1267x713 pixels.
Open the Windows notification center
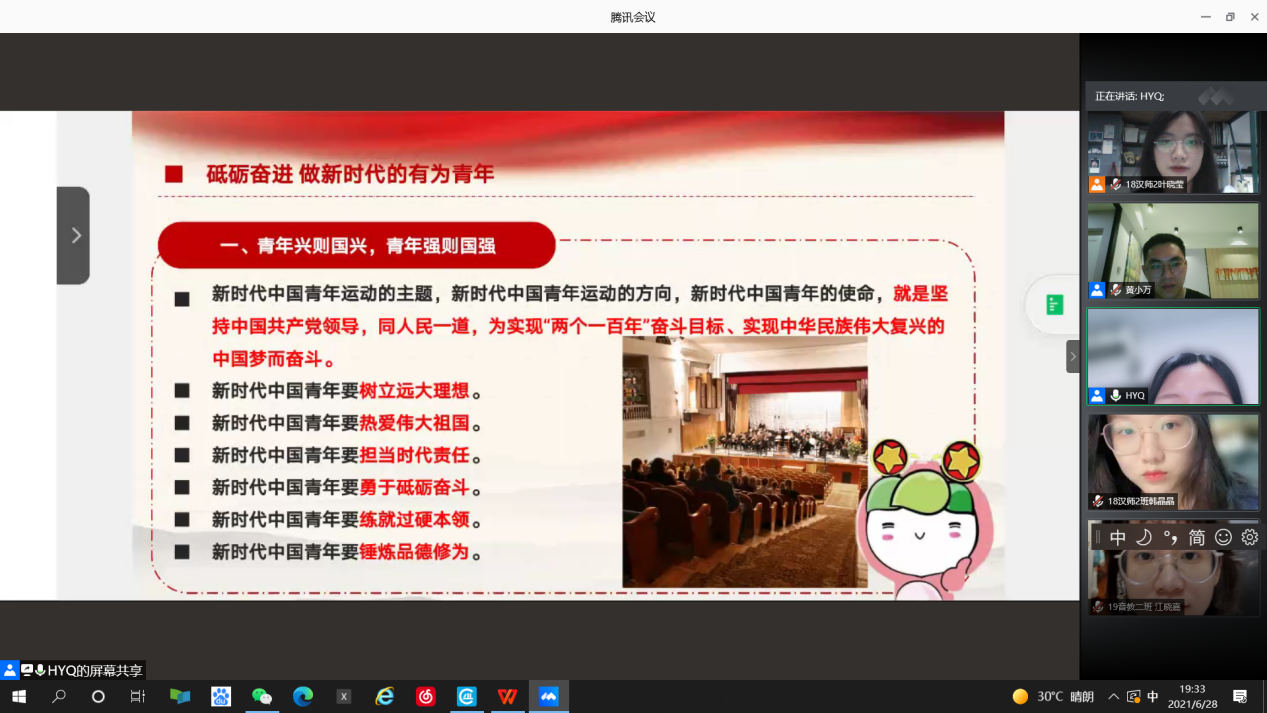[1240, 697]
